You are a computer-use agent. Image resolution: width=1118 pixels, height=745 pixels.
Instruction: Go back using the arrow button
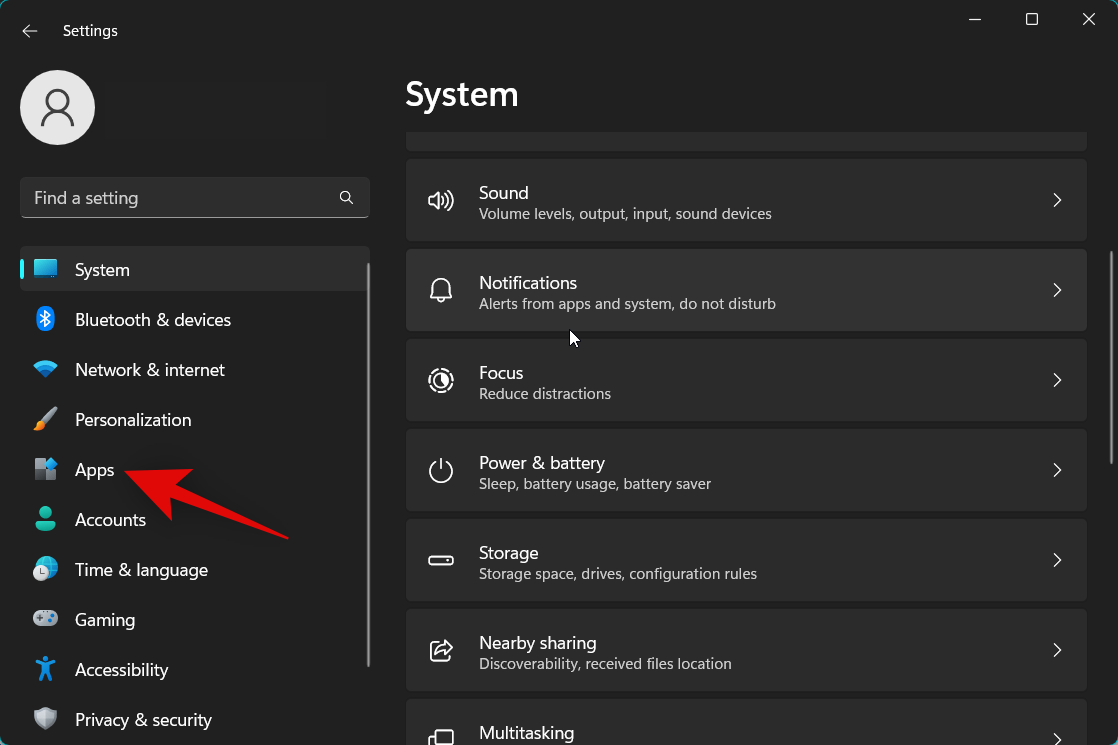pyautogui.click(x=29, y=31)
